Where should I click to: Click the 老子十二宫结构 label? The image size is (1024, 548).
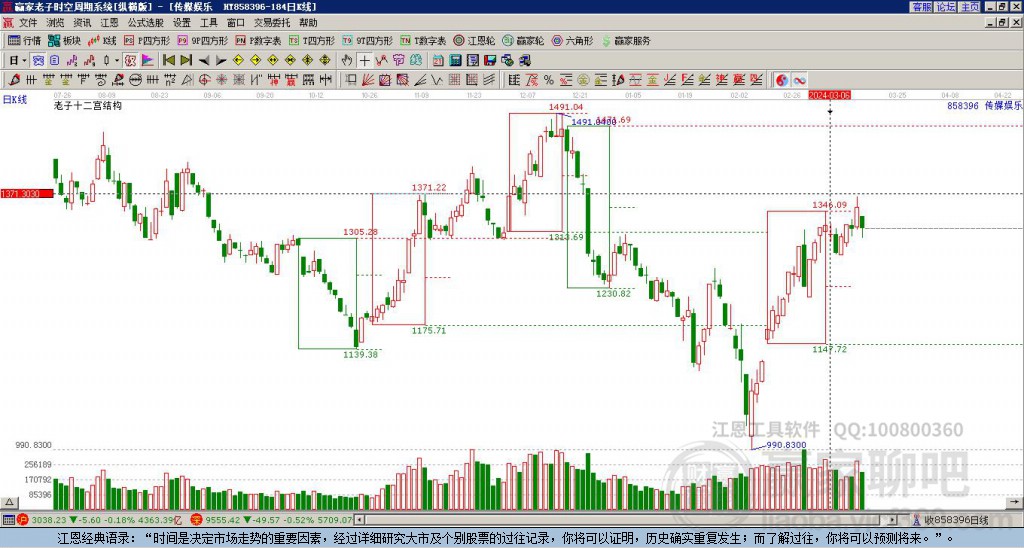tap(88, 105)
